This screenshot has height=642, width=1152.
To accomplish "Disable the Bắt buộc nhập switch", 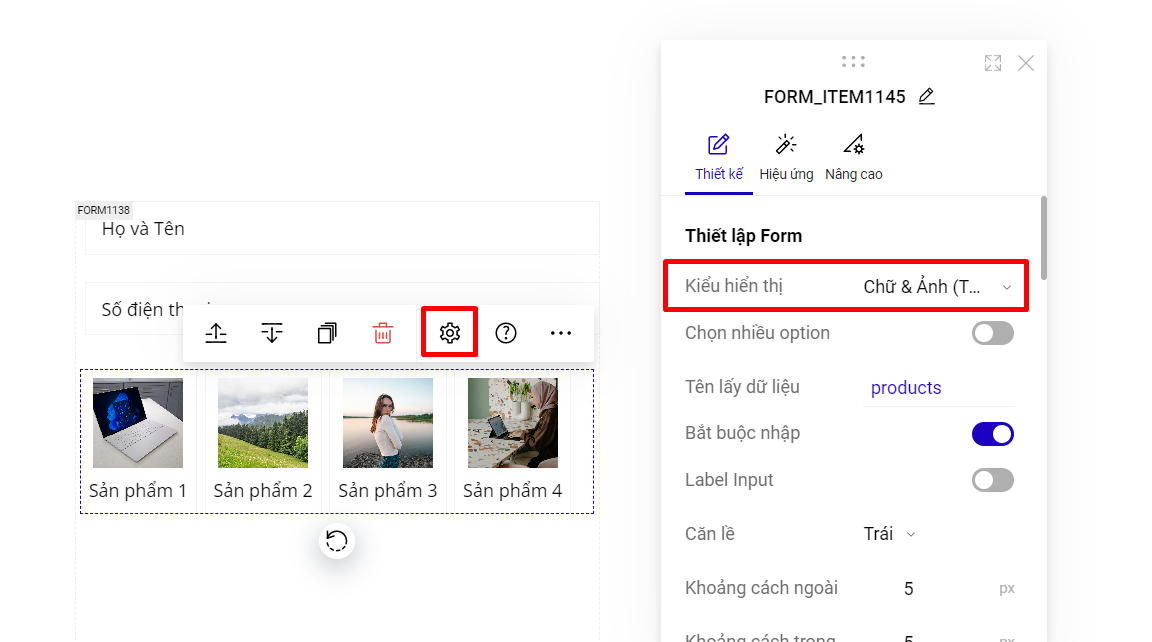I will tap(993, 433).
